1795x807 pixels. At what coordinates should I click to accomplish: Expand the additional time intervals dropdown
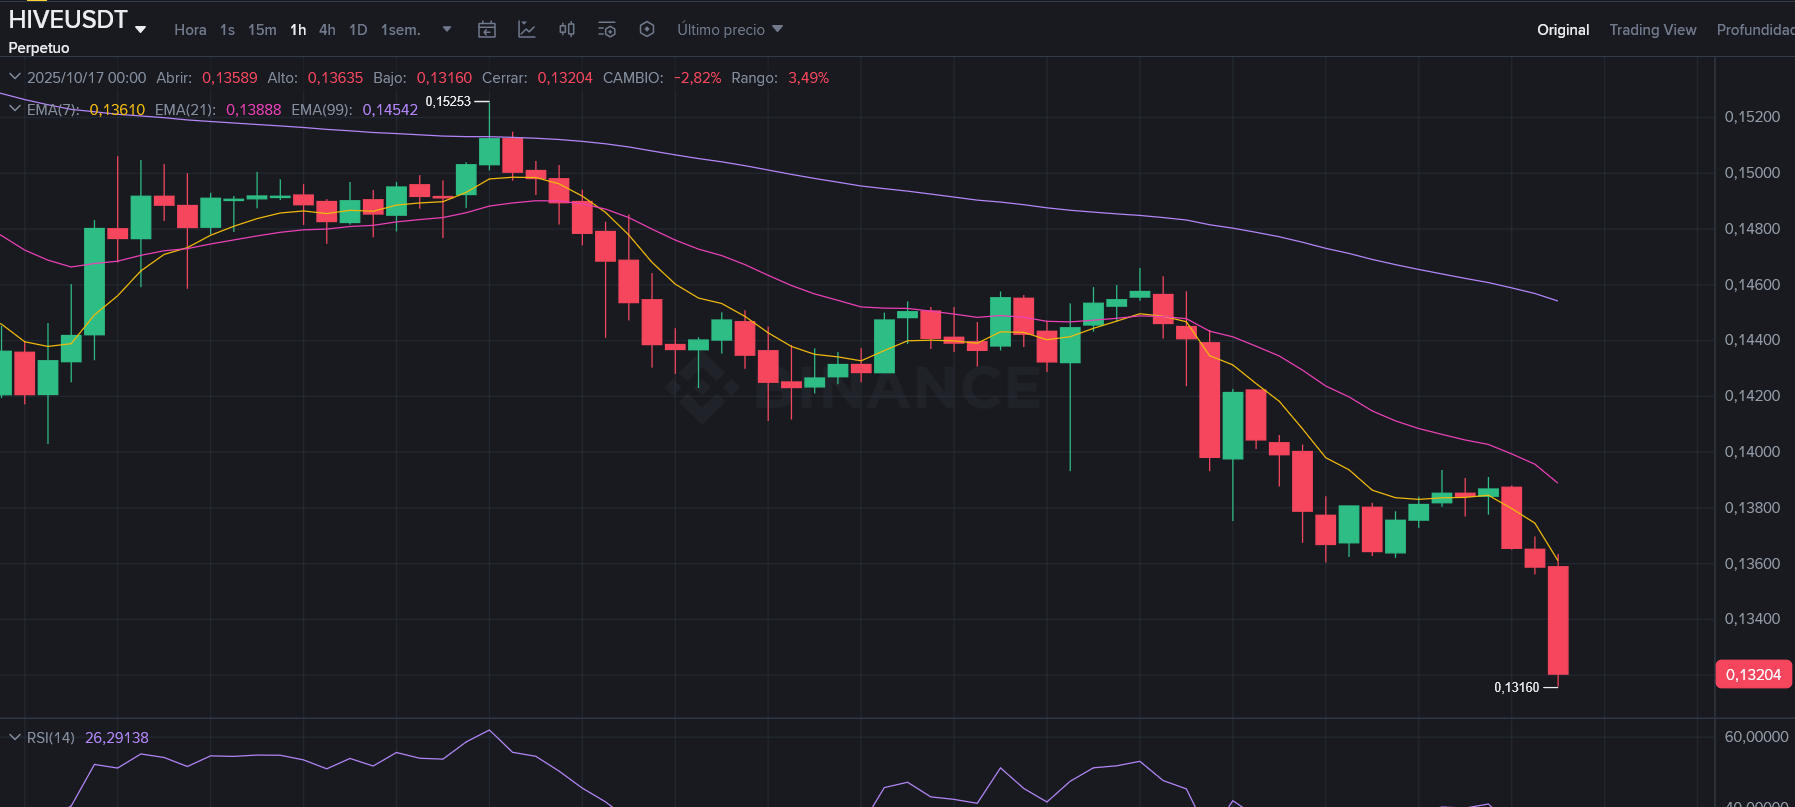[x=447, y=30]
